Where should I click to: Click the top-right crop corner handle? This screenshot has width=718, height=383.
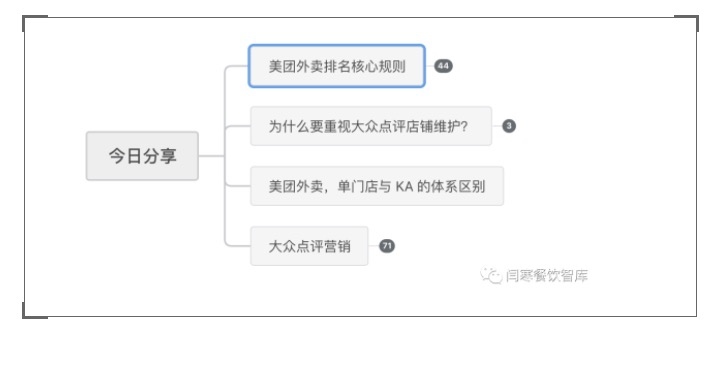pos(687,23)
